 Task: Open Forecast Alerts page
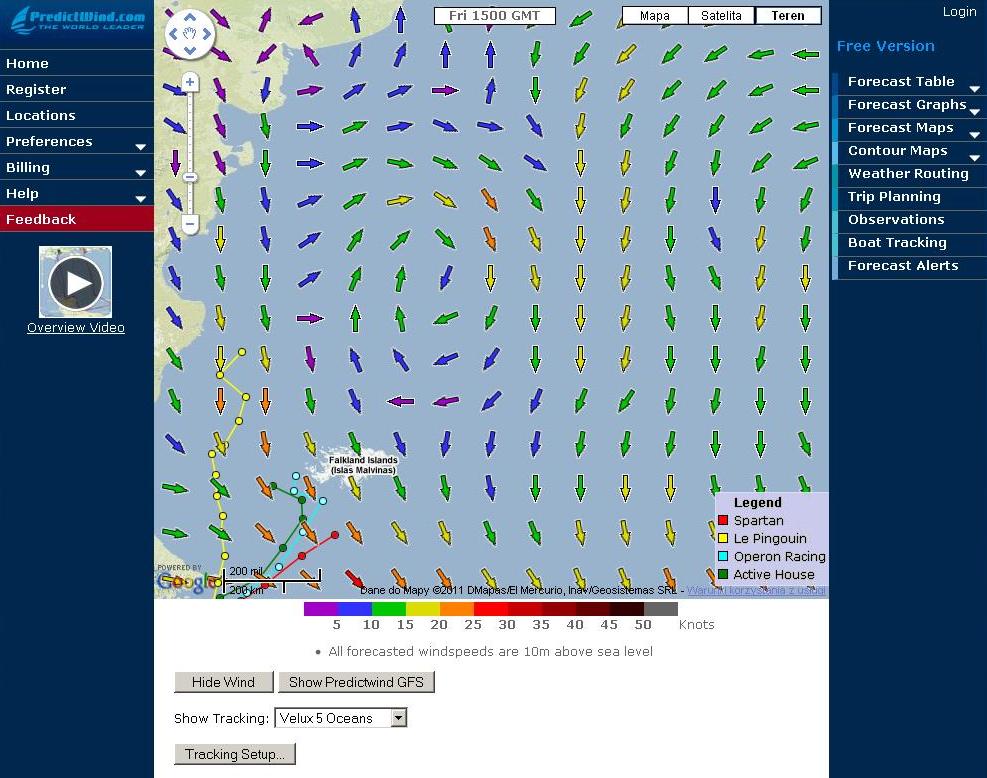pyautogui.click(x=910, y=266)
